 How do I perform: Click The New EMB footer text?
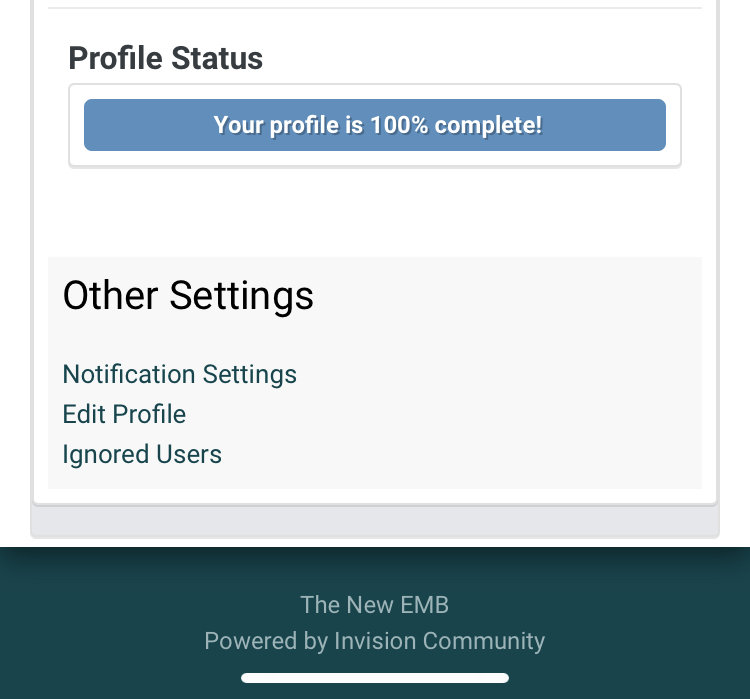click(x=374, y=604)
